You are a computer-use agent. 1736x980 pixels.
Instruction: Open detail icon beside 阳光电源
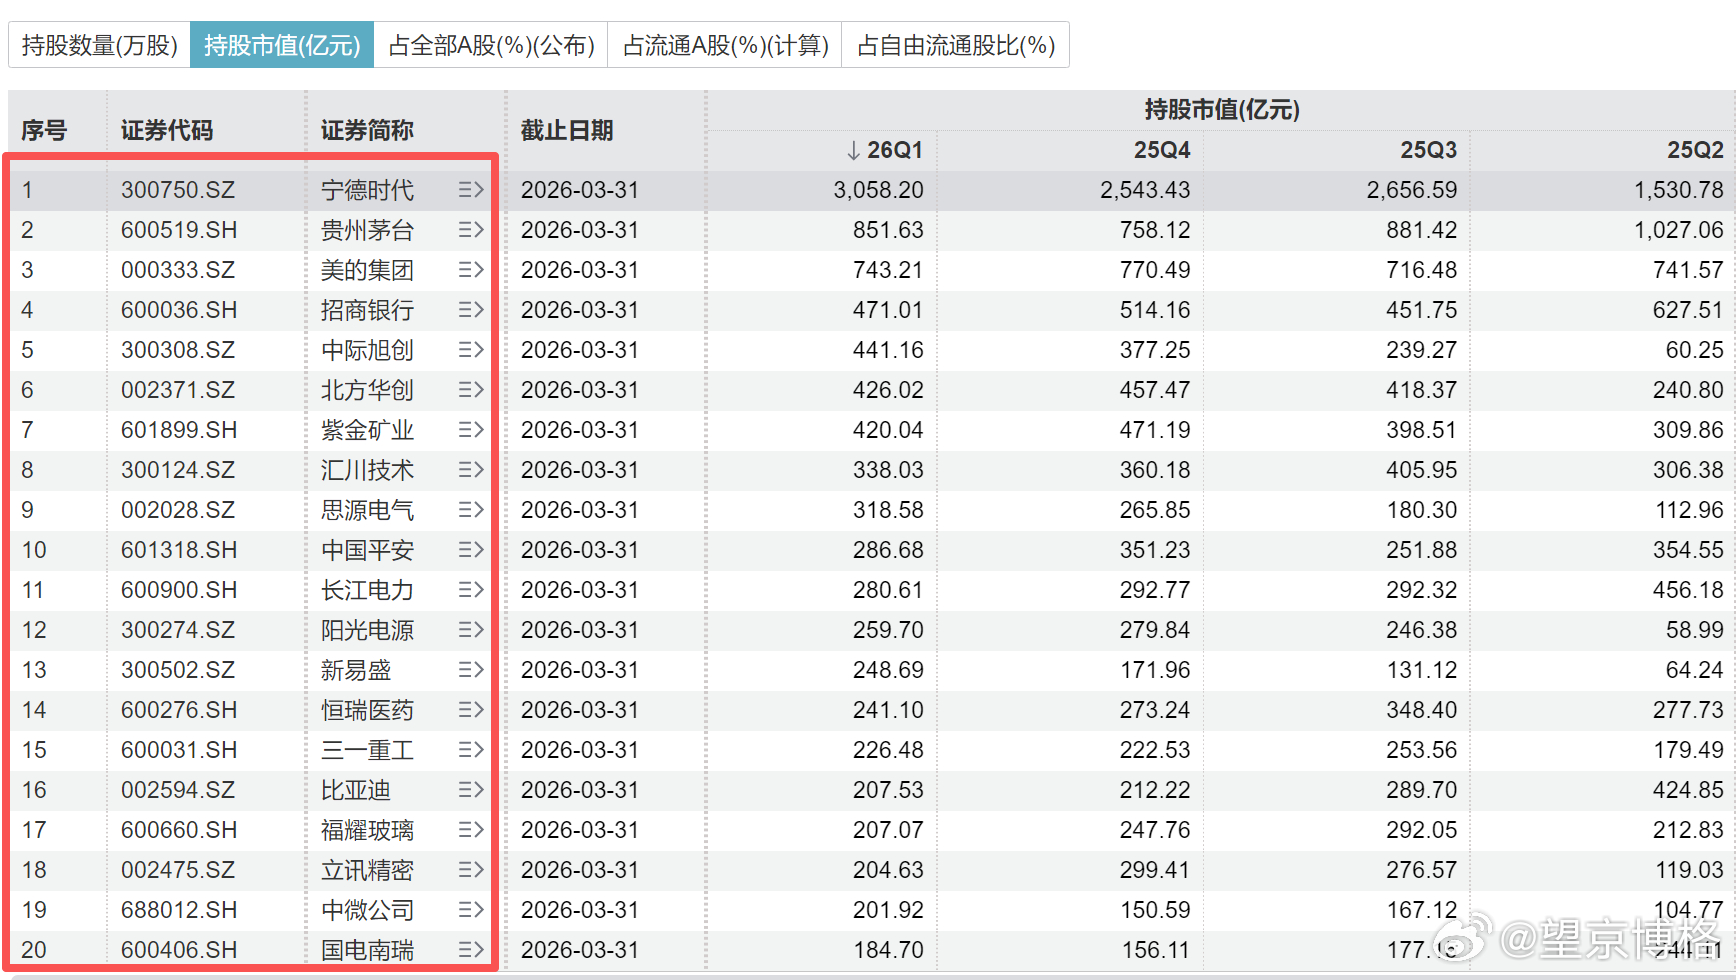[x=471, y=630]
